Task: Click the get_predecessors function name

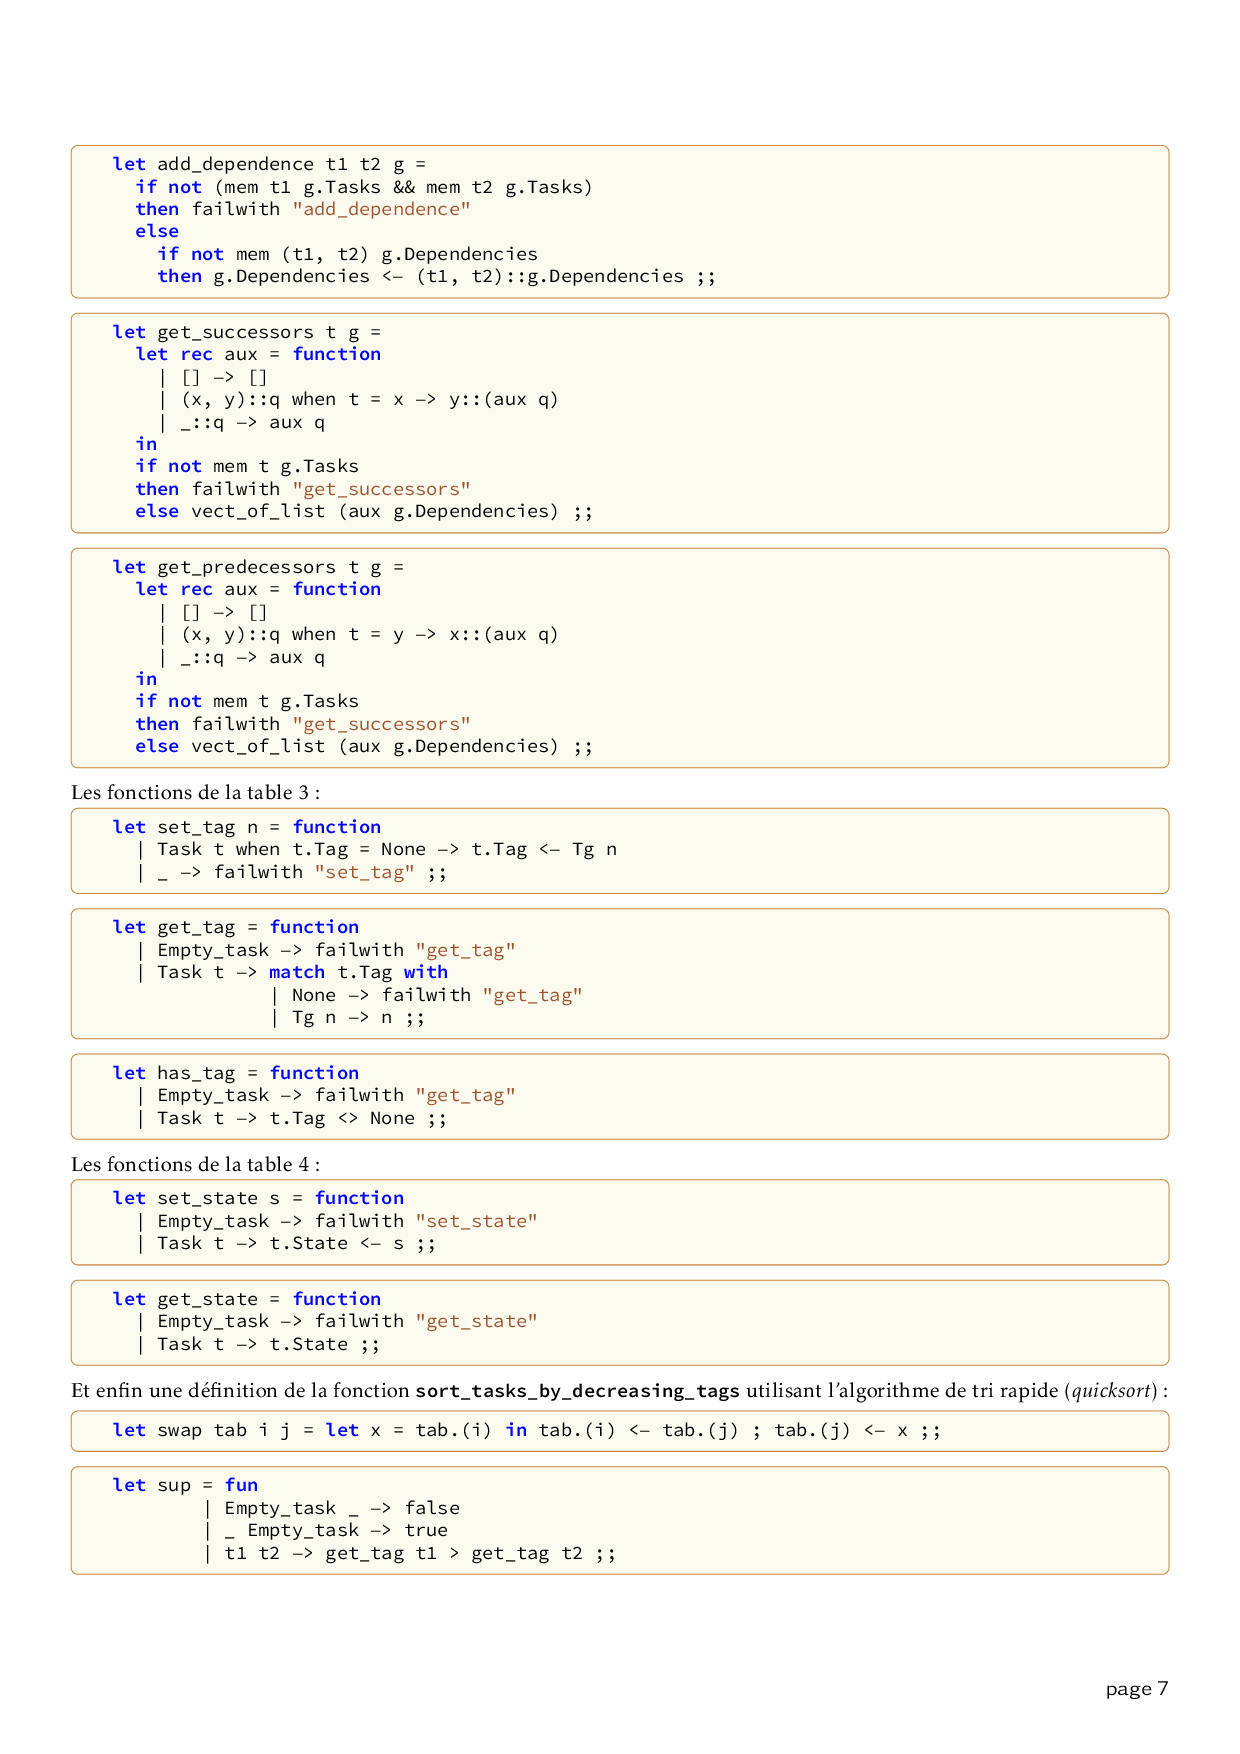Action: (x=246, y=567)
